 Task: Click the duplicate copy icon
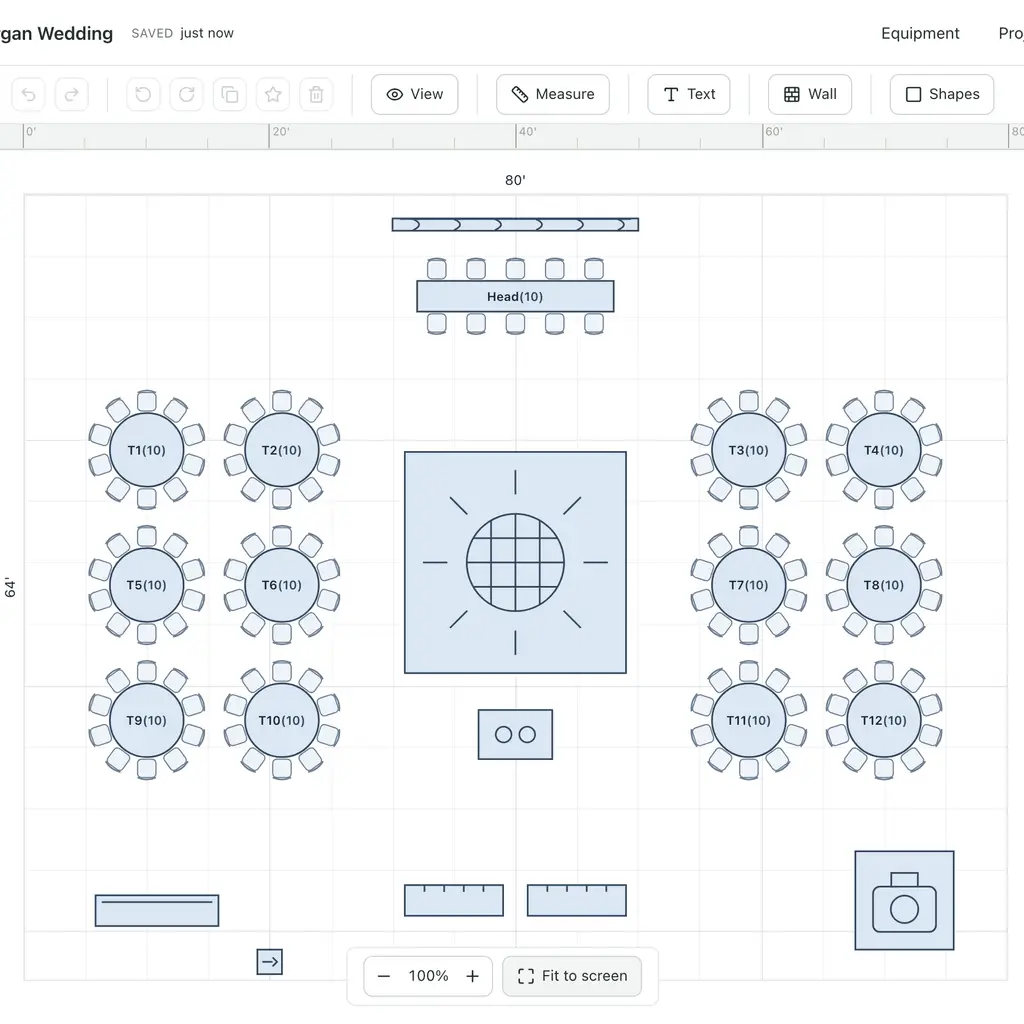[x=230, y=94]
